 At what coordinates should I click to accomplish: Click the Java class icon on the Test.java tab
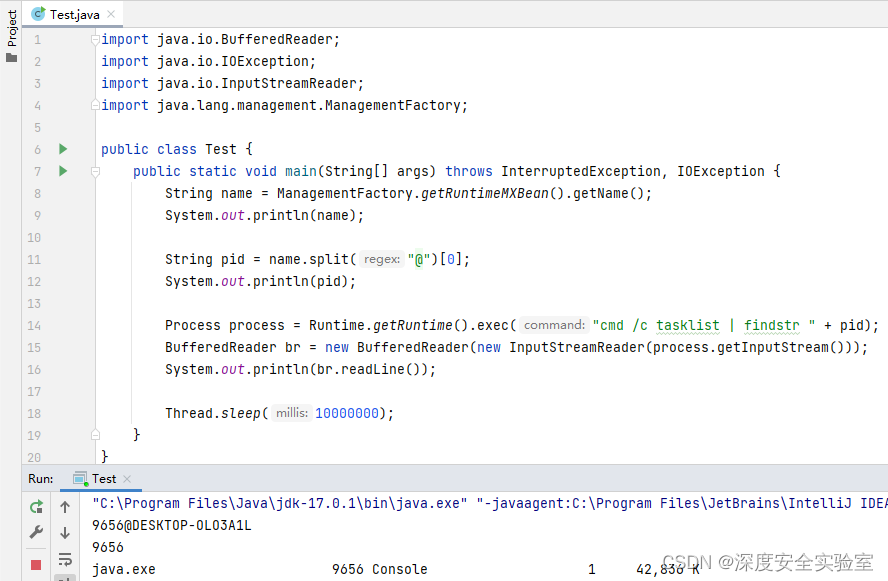coord(38,15)
